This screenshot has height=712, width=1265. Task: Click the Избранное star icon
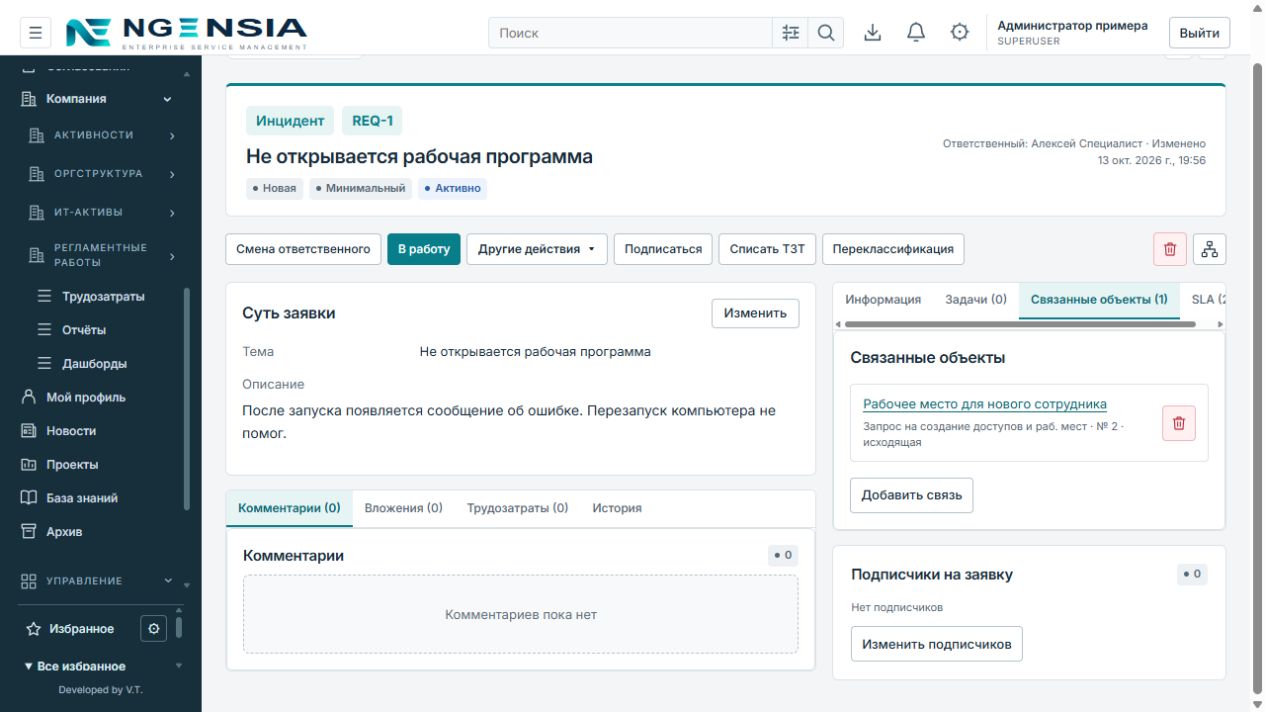(x=33, y=629)
